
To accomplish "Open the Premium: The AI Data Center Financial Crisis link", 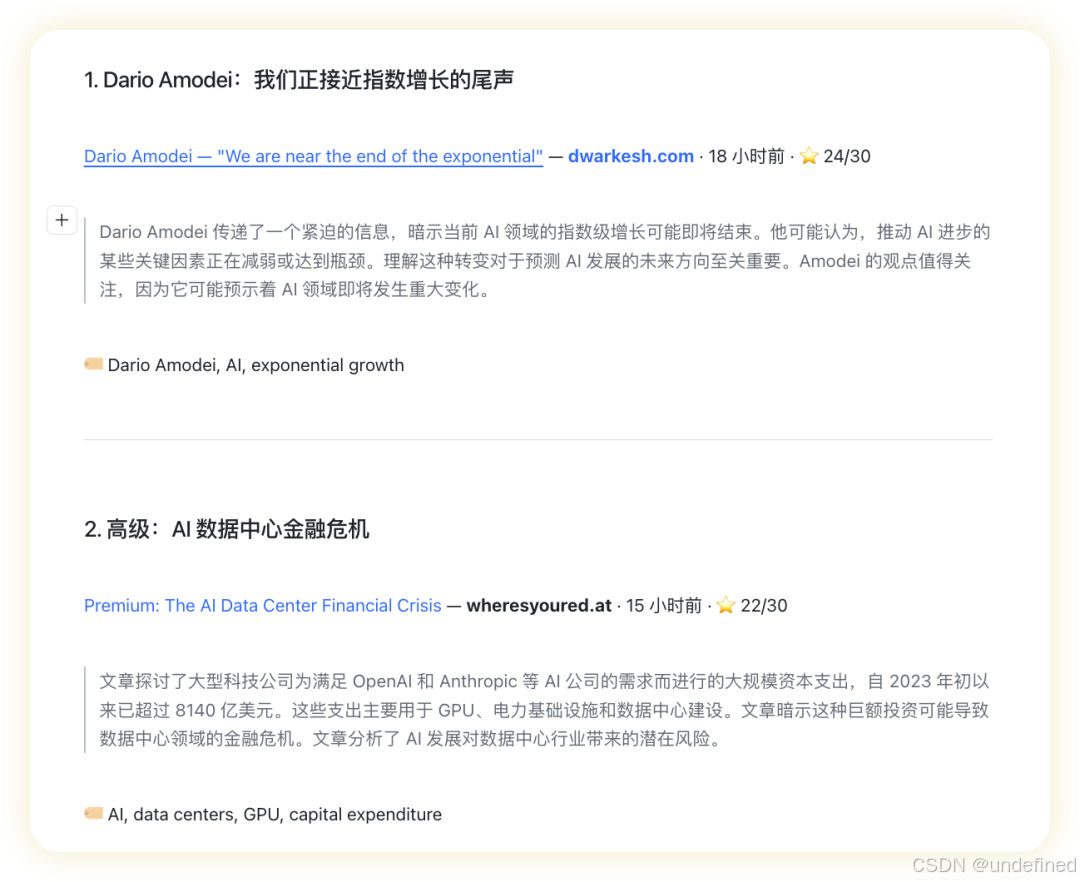I will (x=262, y=605).
